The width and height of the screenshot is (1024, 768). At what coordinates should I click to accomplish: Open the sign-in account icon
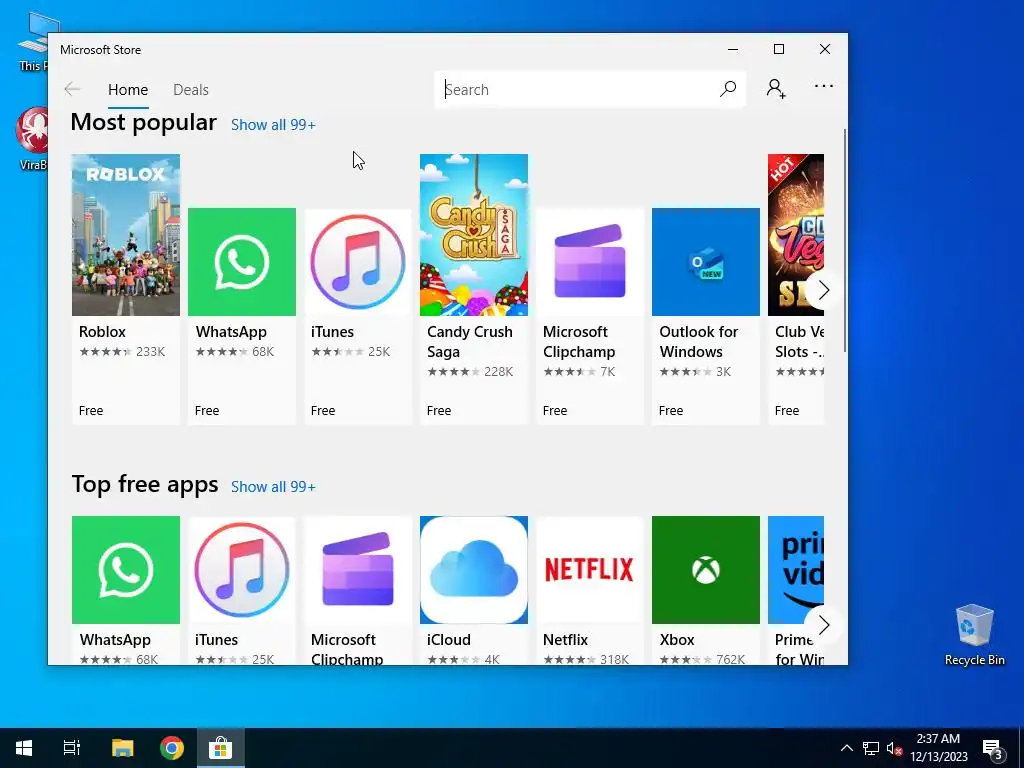point(776,88)
